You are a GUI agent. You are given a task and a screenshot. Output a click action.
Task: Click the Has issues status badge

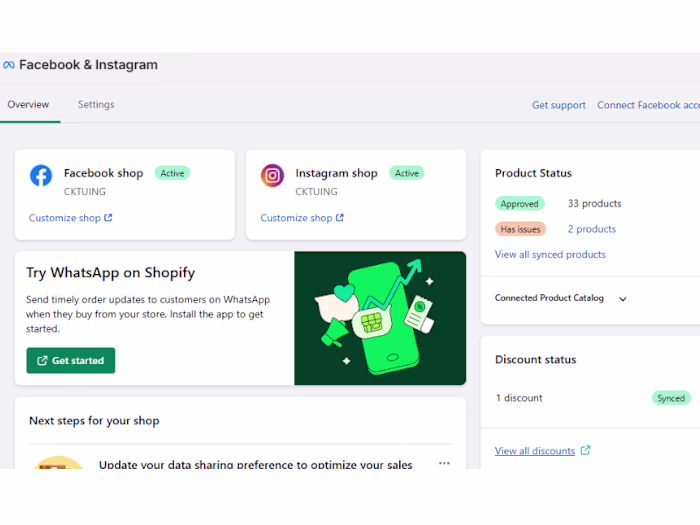[x=521, y=229]
